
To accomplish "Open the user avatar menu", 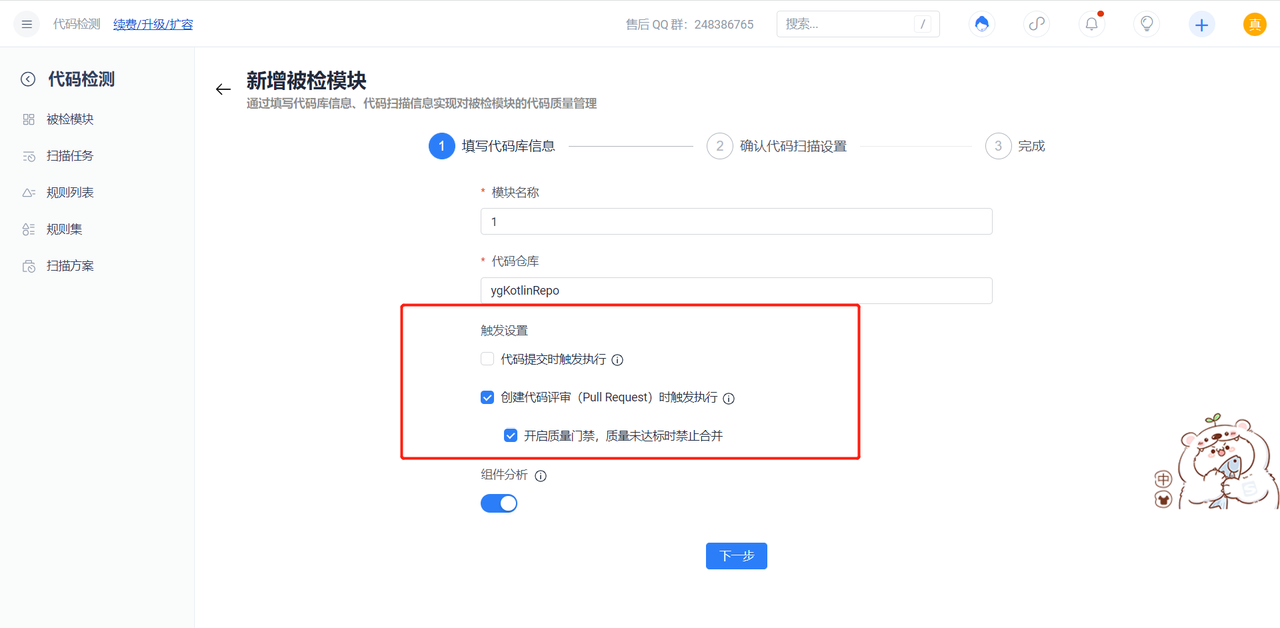I will 1254,24.
